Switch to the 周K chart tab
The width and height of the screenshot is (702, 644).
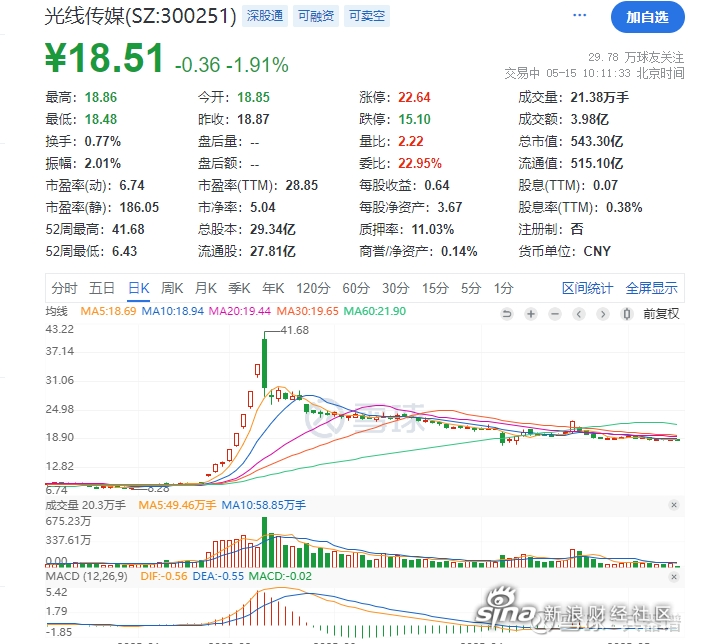pos(172,288)
